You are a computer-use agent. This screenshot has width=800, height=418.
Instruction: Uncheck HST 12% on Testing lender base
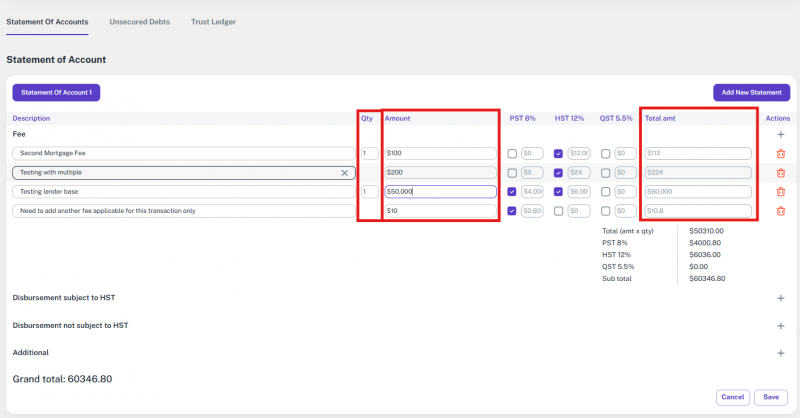coord(559,192)
